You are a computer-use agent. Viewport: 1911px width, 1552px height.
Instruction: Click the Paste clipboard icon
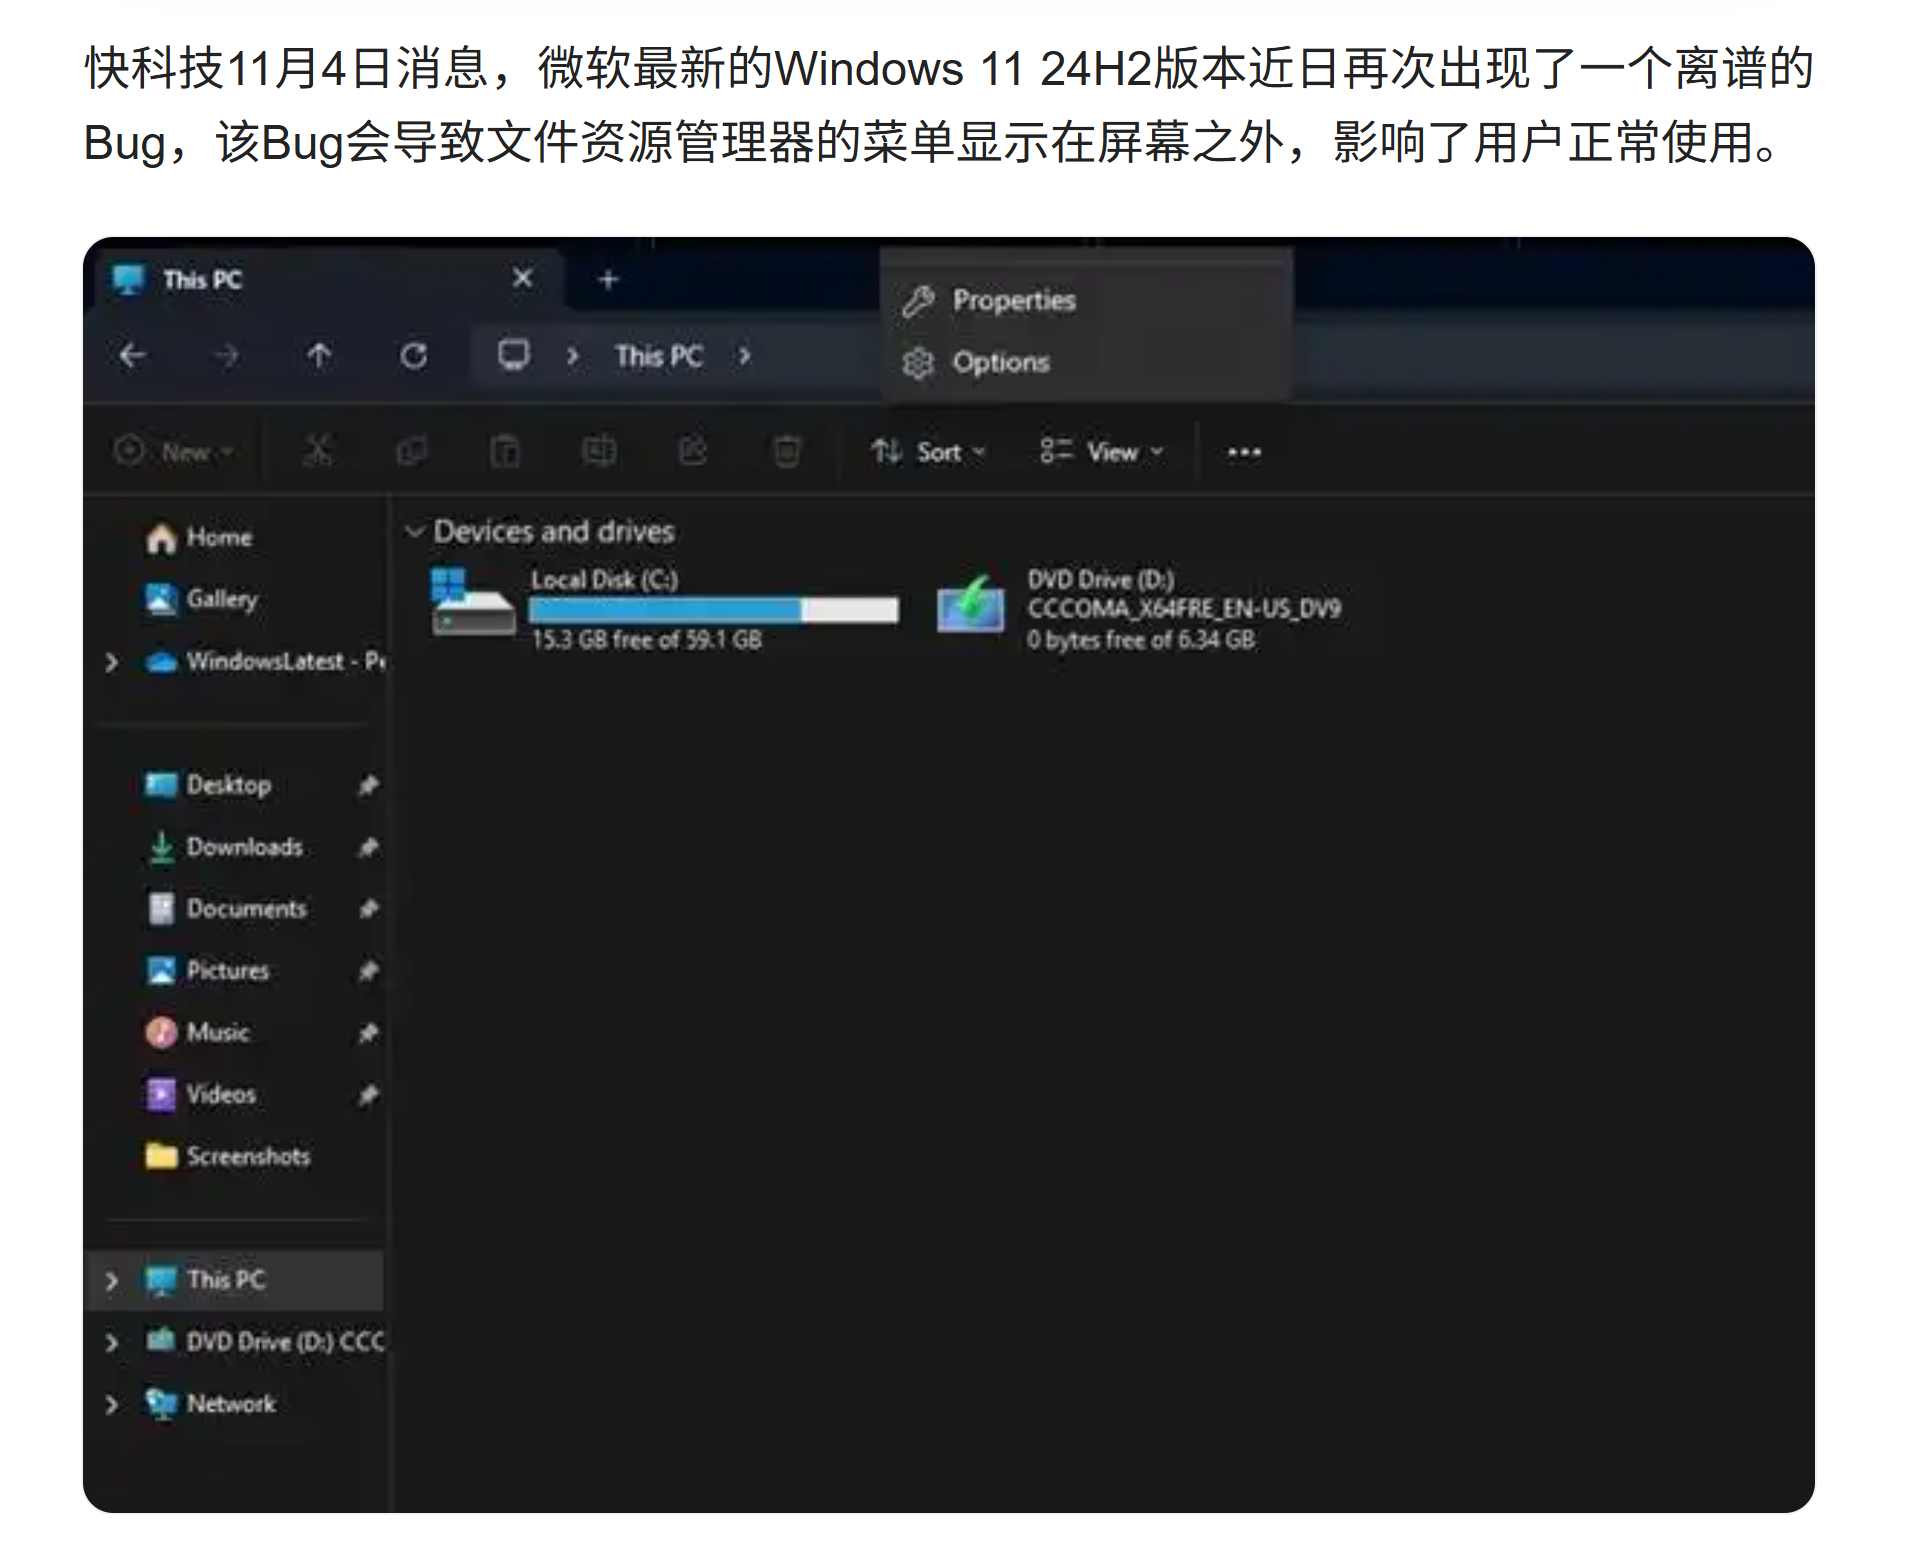click(504, 452)
